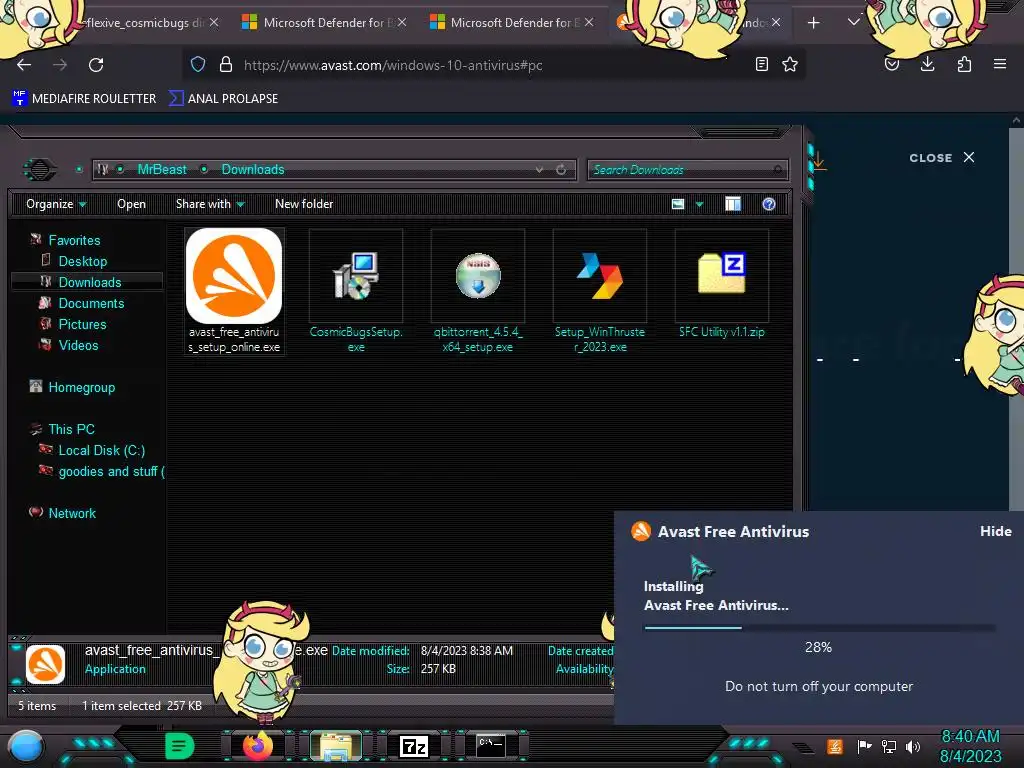Image resolution: width=1024 pixels, height=768 pixels.
Task: Open command prompt from the taskbar
Action: pos(490,746)
